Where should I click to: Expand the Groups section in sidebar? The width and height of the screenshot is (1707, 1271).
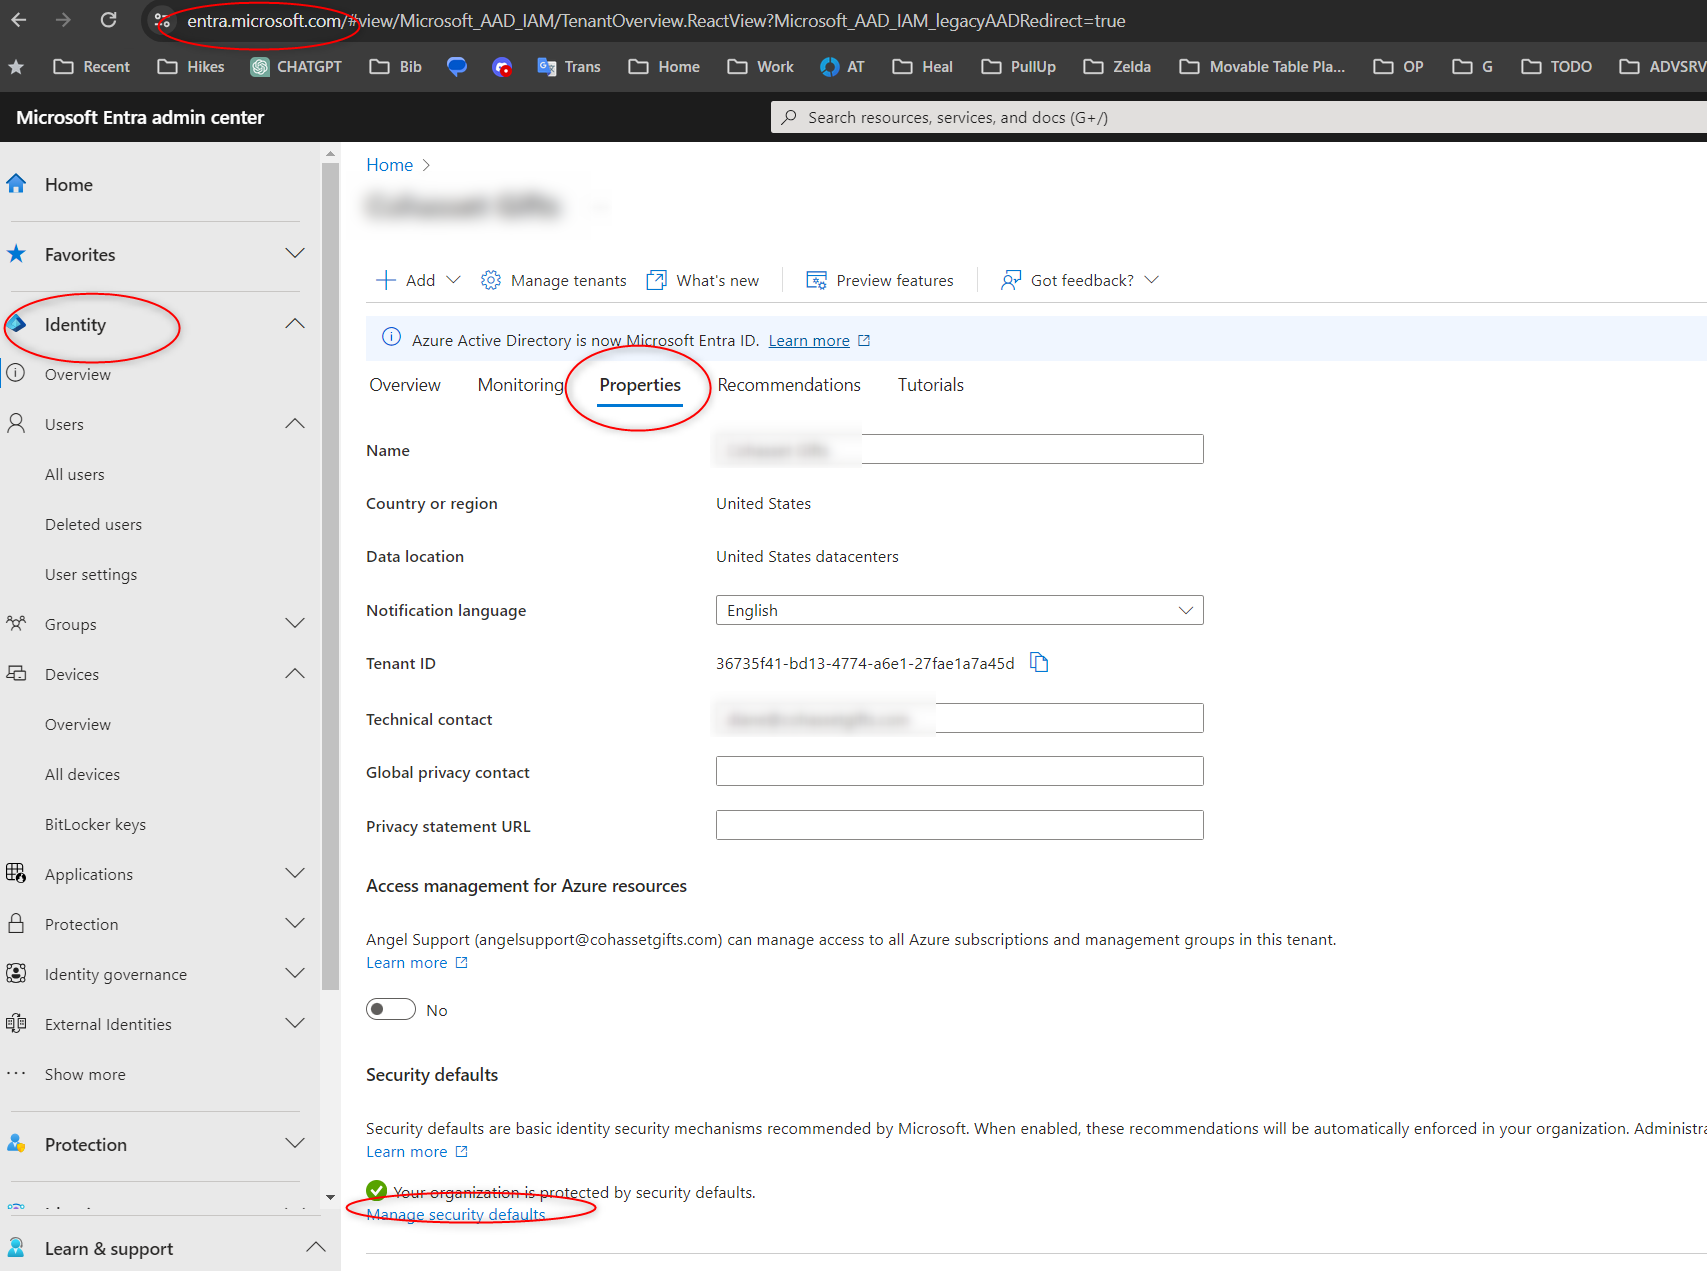coord(294,624)
